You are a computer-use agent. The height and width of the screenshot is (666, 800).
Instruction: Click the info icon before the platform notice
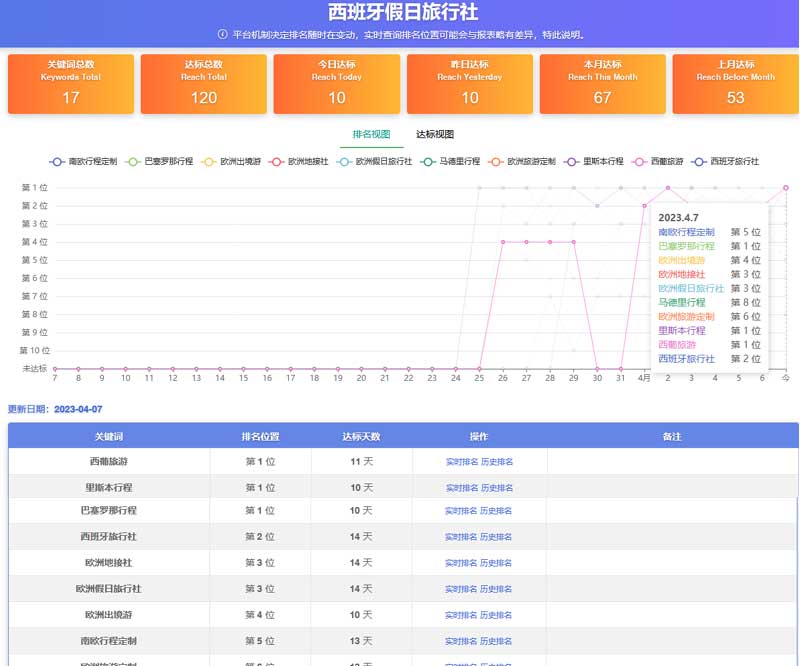coord(222,34)
